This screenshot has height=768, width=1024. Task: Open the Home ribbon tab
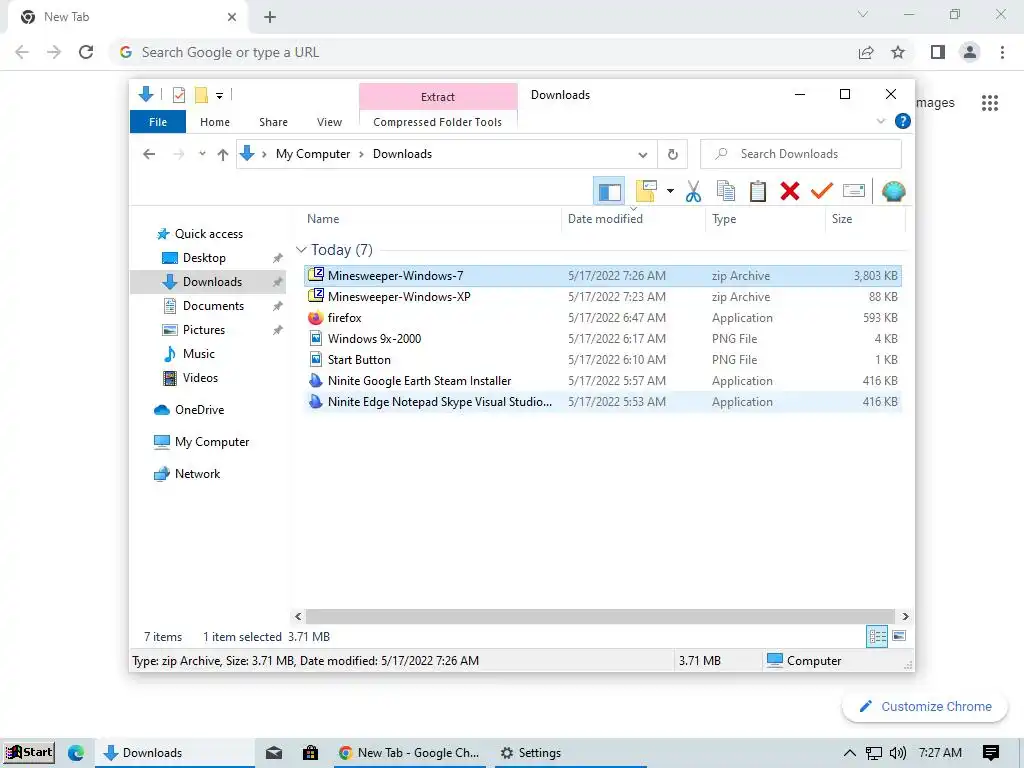tap(215, 122)
